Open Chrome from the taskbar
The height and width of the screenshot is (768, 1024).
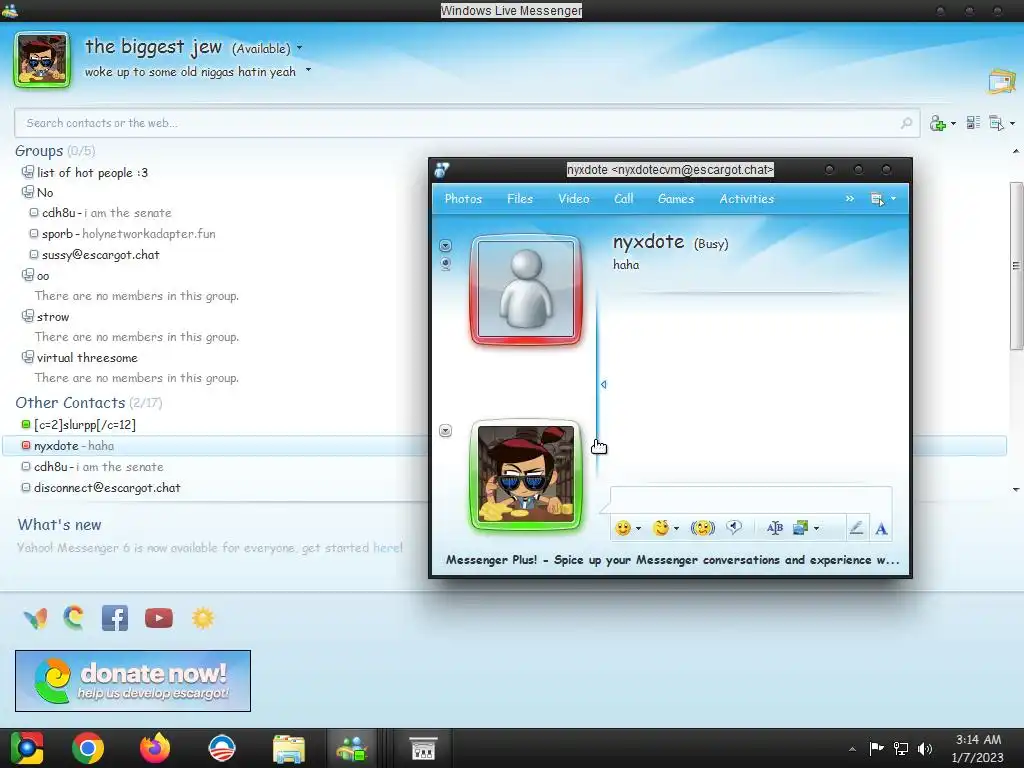click(x=88, y=748)
